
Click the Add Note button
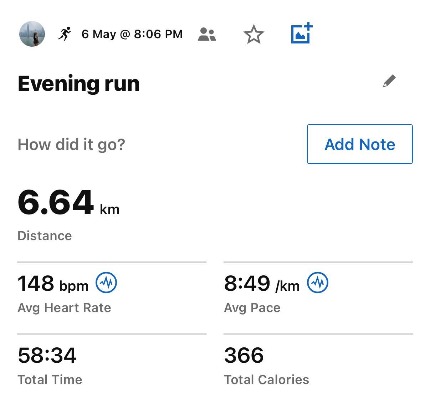(360, 144)
